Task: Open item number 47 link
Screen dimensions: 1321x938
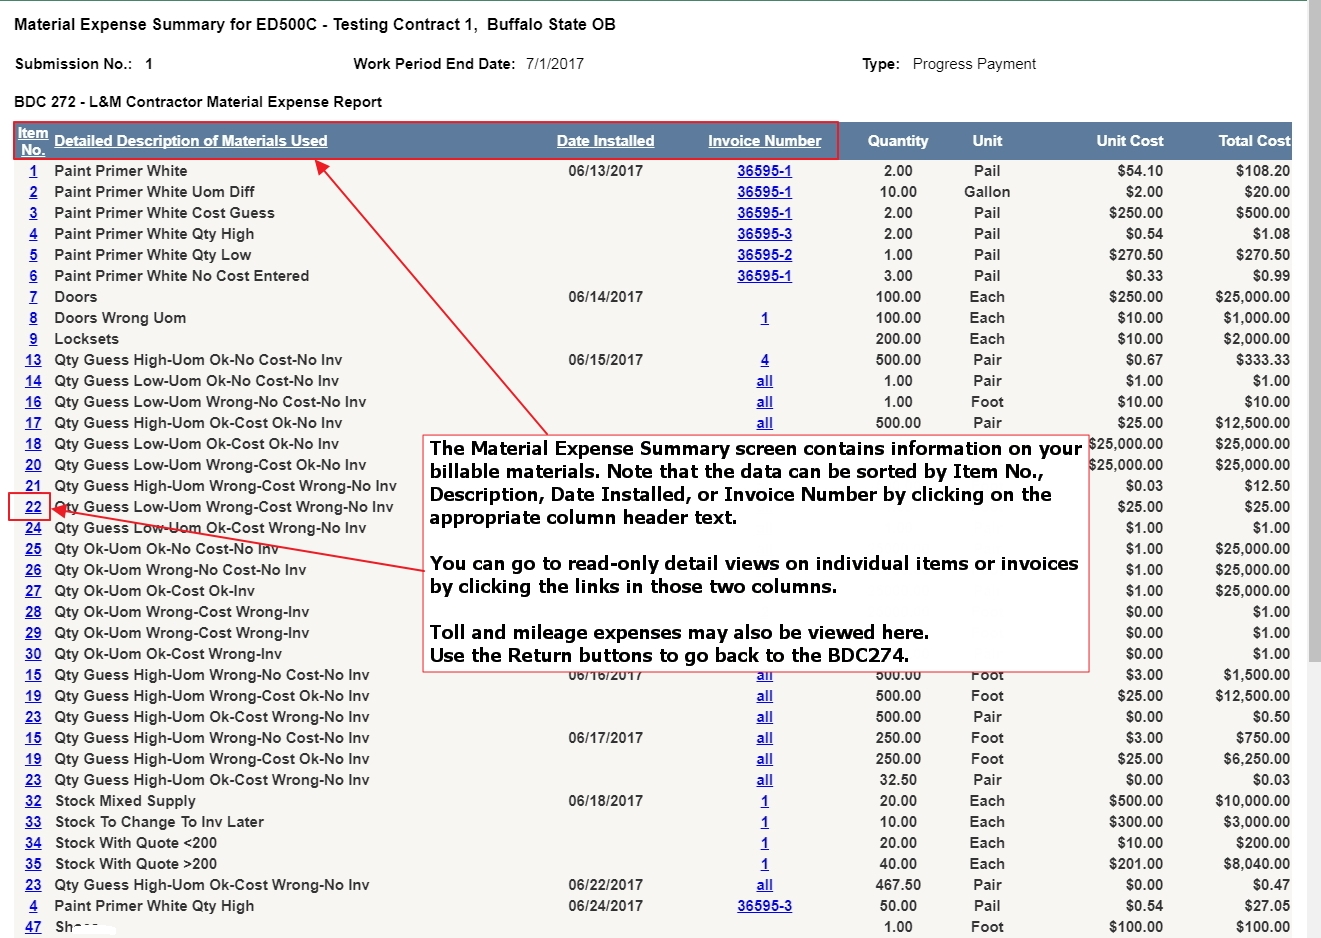Action: 33,927
